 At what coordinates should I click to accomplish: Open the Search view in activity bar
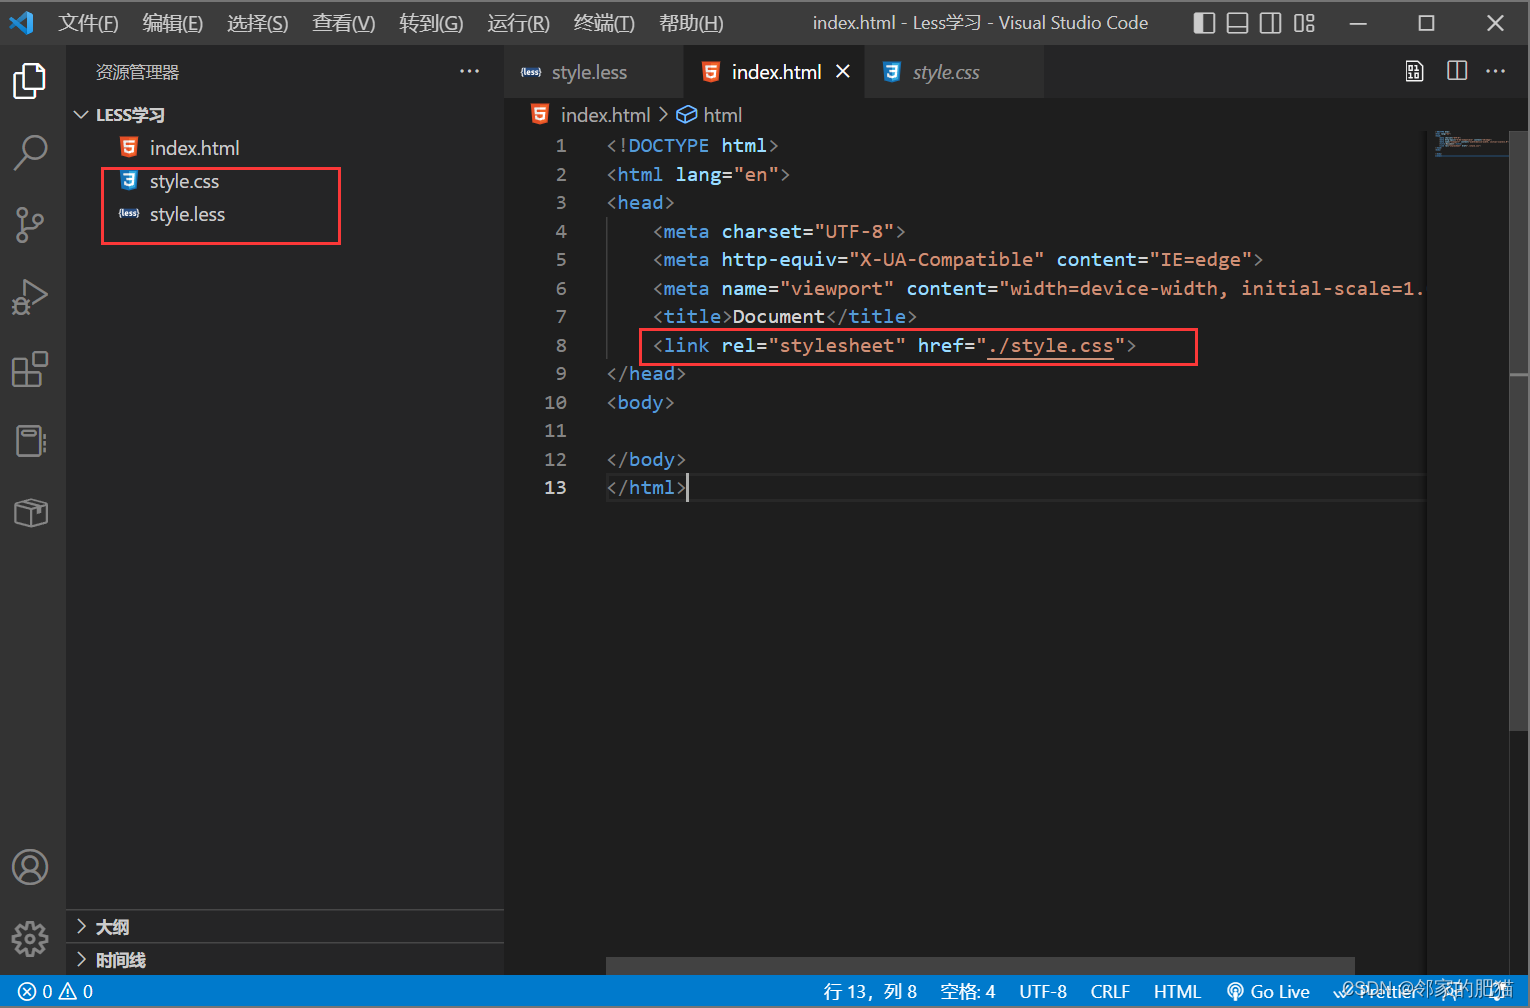[30, 153]
